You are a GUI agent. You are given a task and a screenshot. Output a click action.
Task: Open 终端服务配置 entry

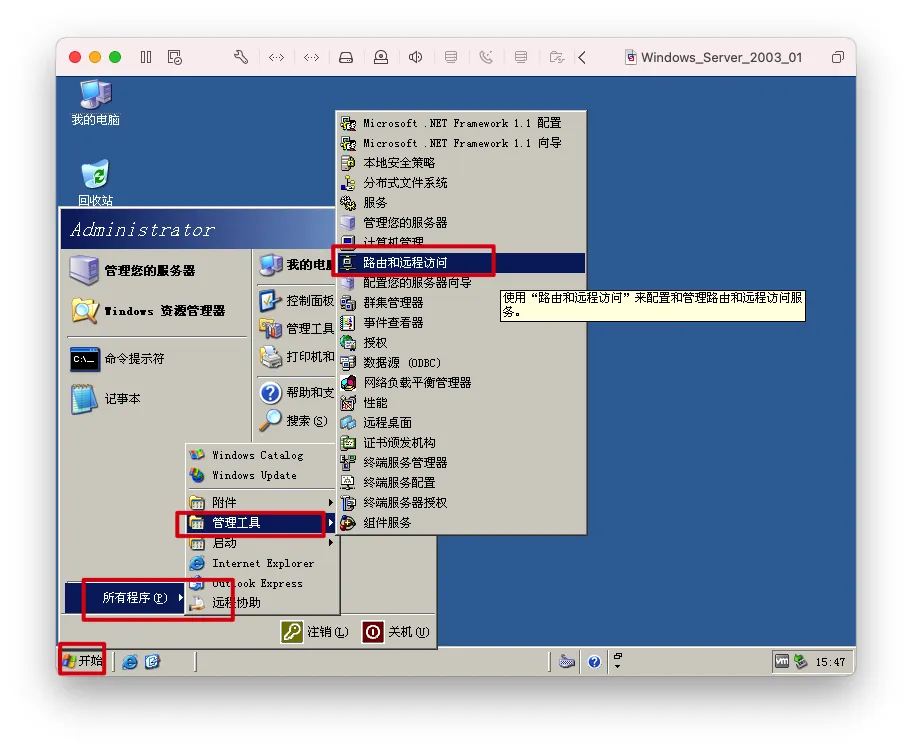(461, 482)
